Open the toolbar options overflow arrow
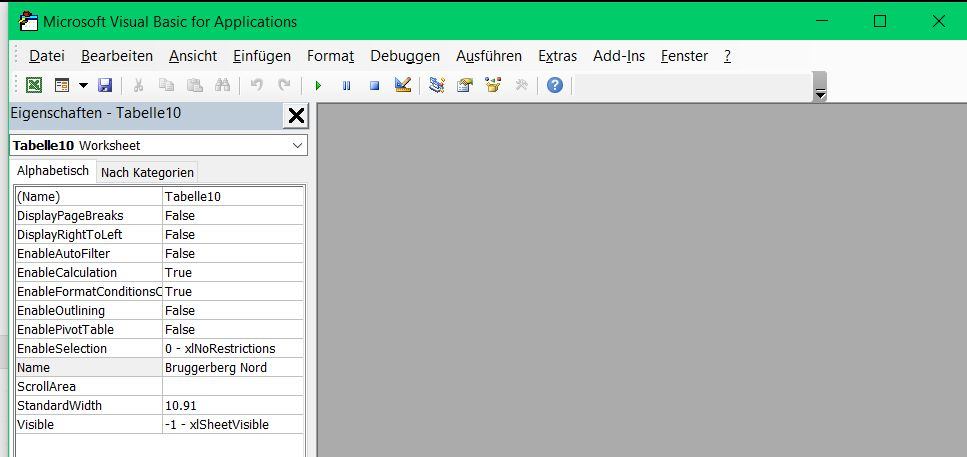The height and width of the screenshot is (457, 967). tap(820, 87)
